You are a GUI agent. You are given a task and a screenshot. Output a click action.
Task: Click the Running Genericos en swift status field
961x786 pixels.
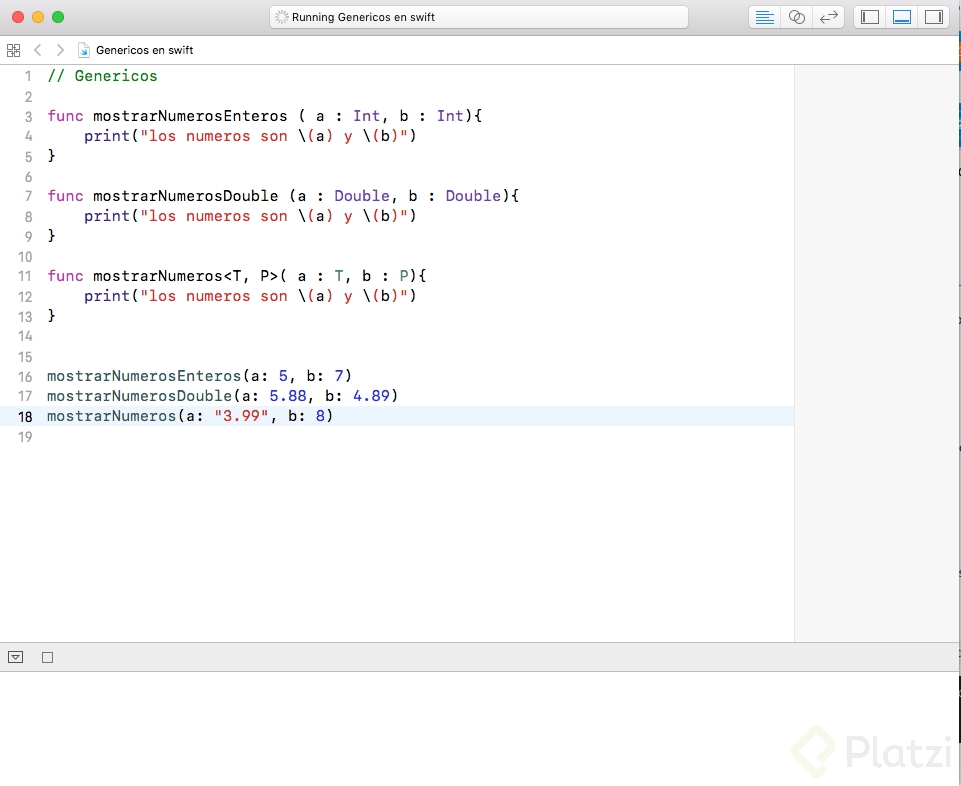point(479,17)
